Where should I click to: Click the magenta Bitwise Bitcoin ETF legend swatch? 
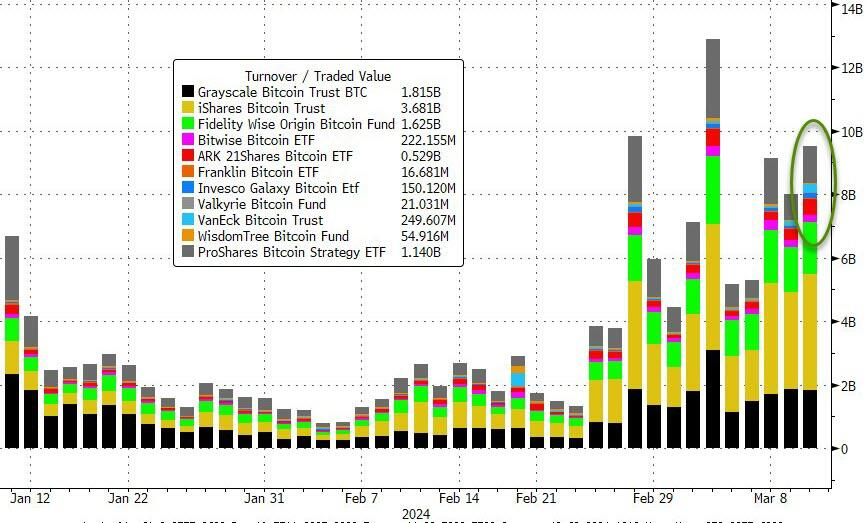pos(188,140)
